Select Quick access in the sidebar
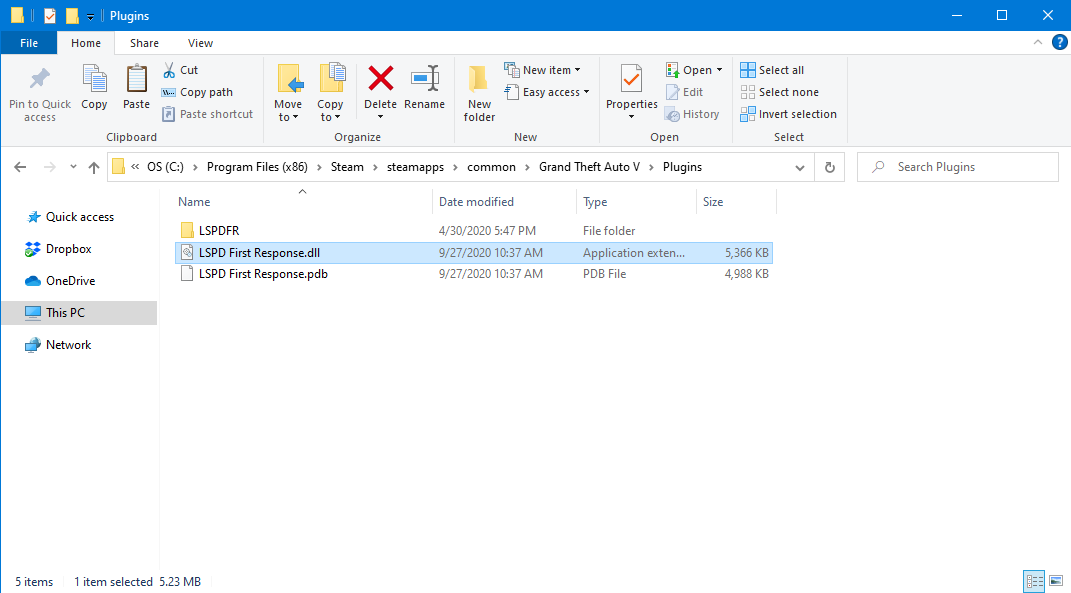Image resolution: width=1071 pixels, height=593 pixels. (x=70, y=217)
